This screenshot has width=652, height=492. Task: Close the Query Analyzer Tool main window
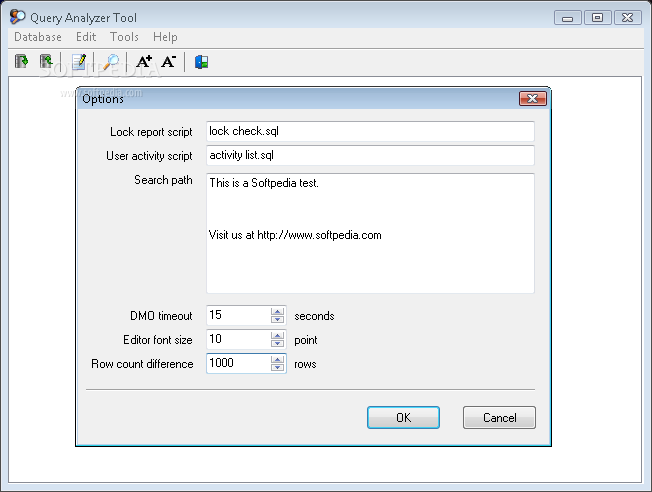pyautogui.click(x=627, y=18)
